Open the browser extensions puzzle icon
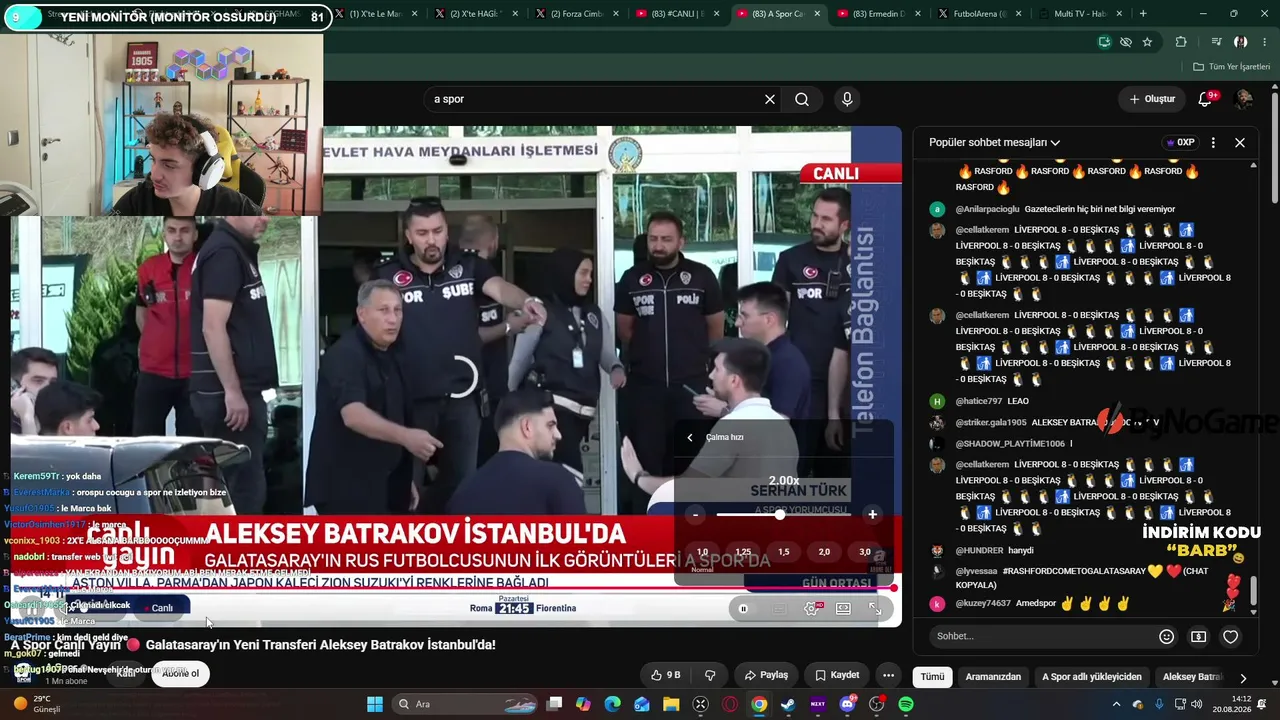This screenshot has width=1280, height=720. (x=1181, y=42)
